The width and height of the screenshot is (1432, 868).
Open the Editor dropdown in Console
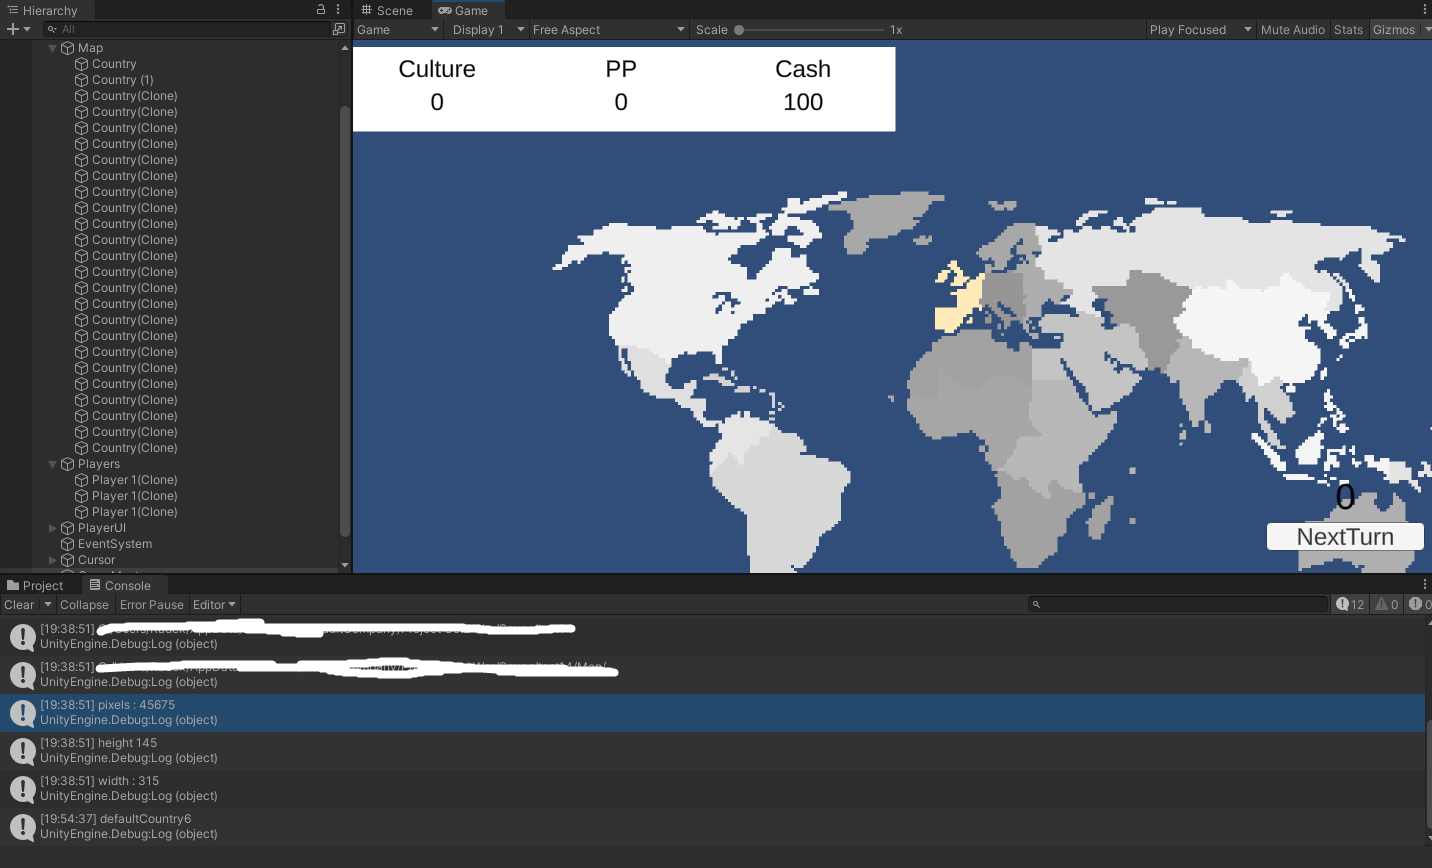[214, 605]
